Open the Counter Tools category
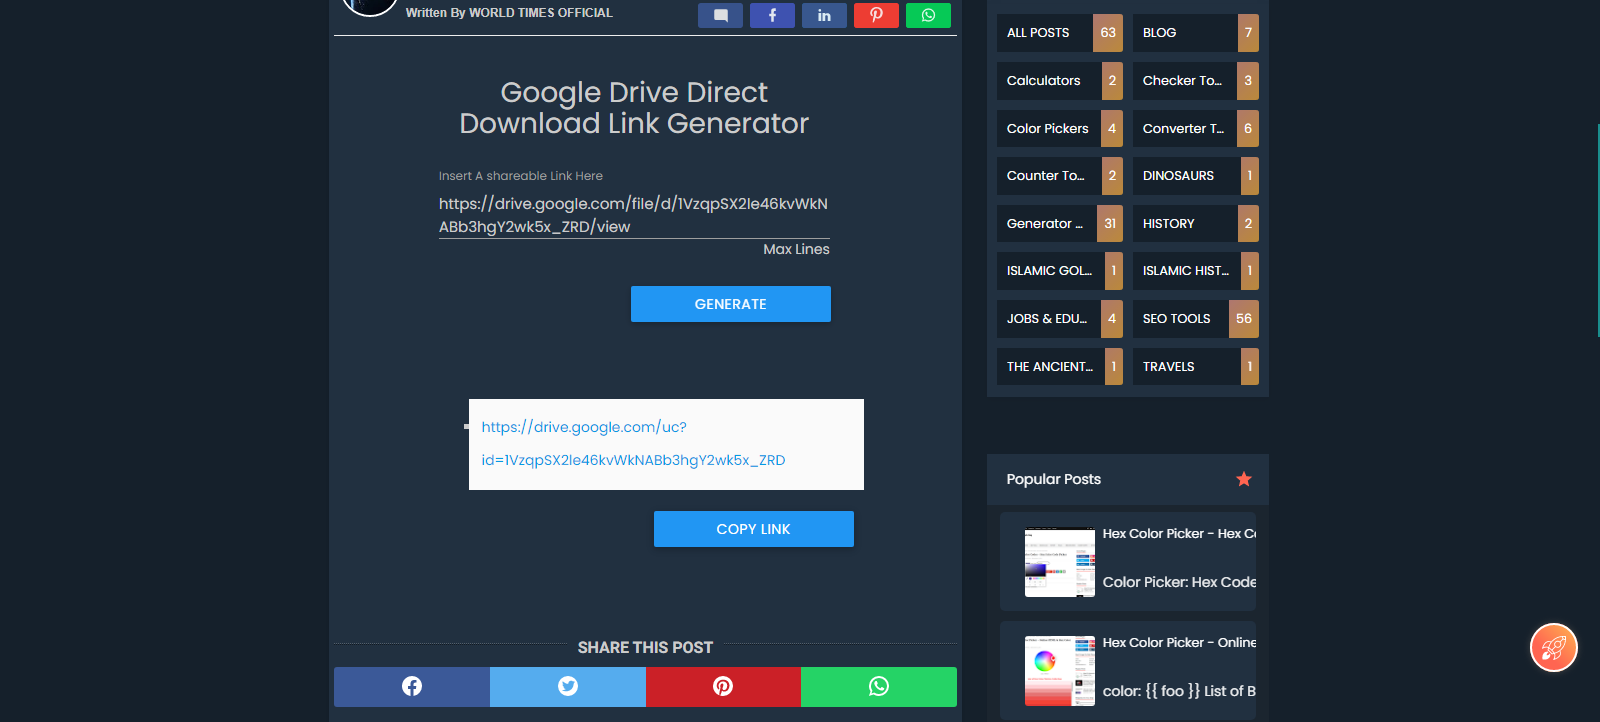 point(1060,176)
